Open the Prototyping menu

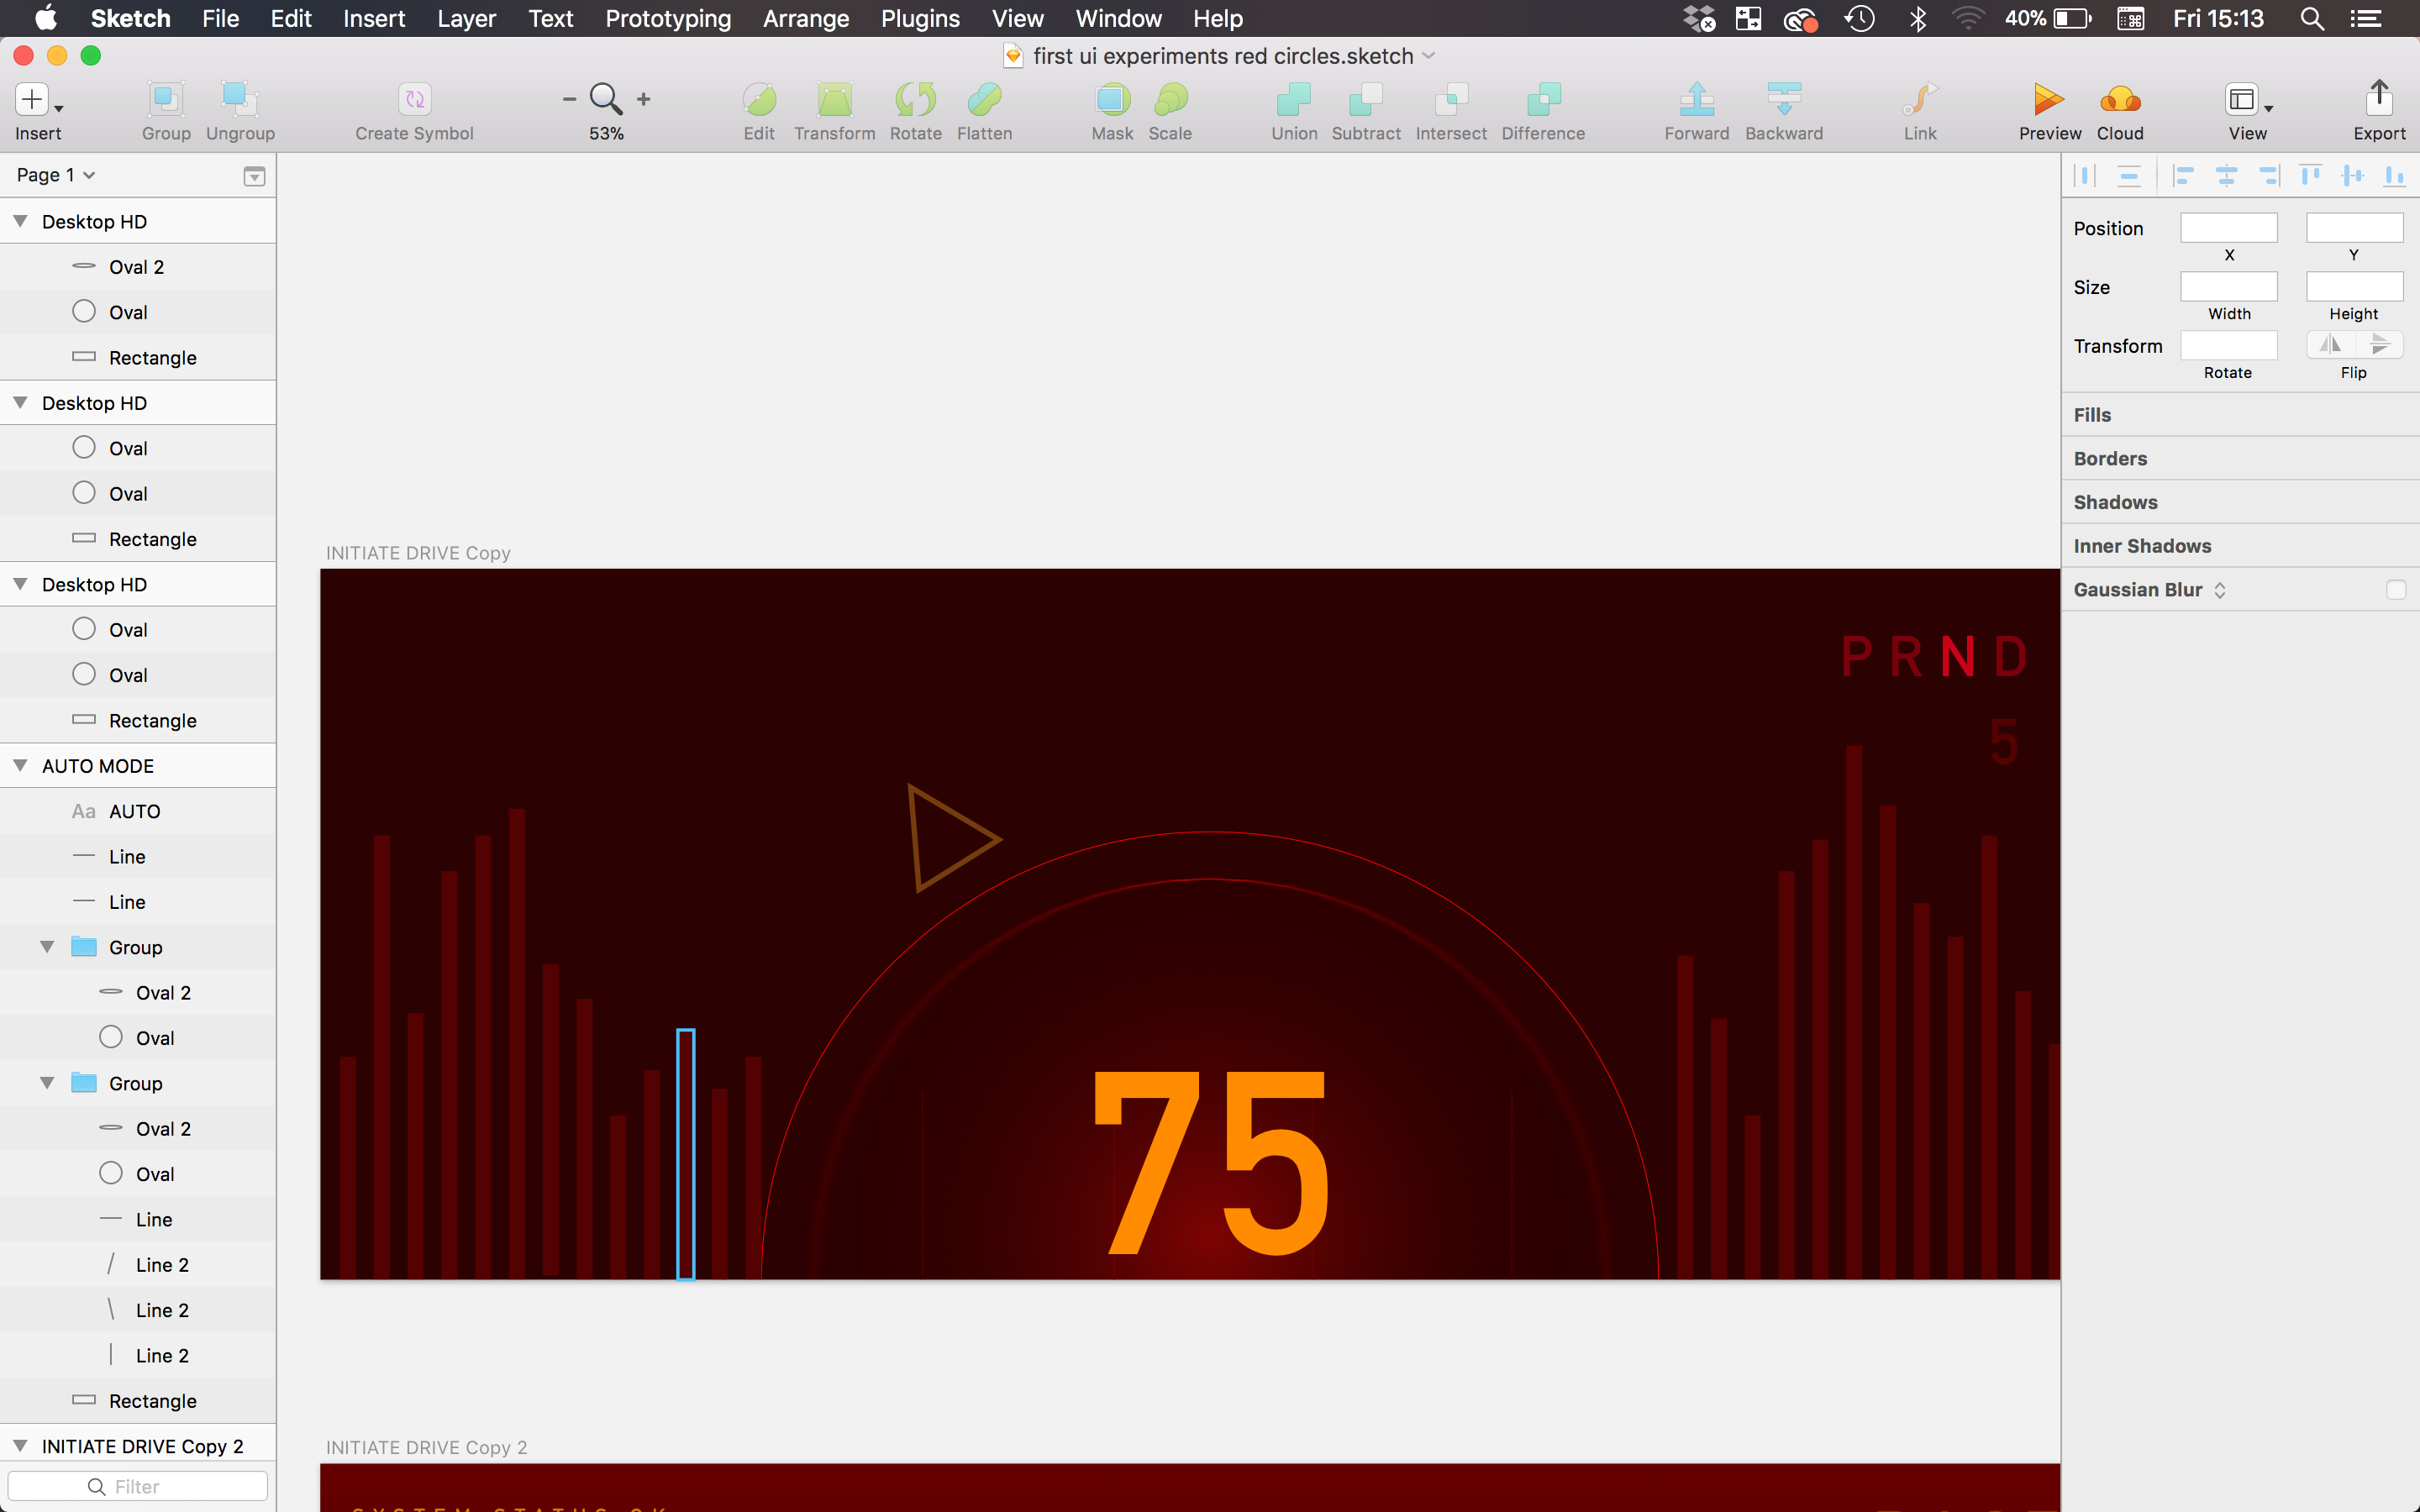click(x=668, y=18)
